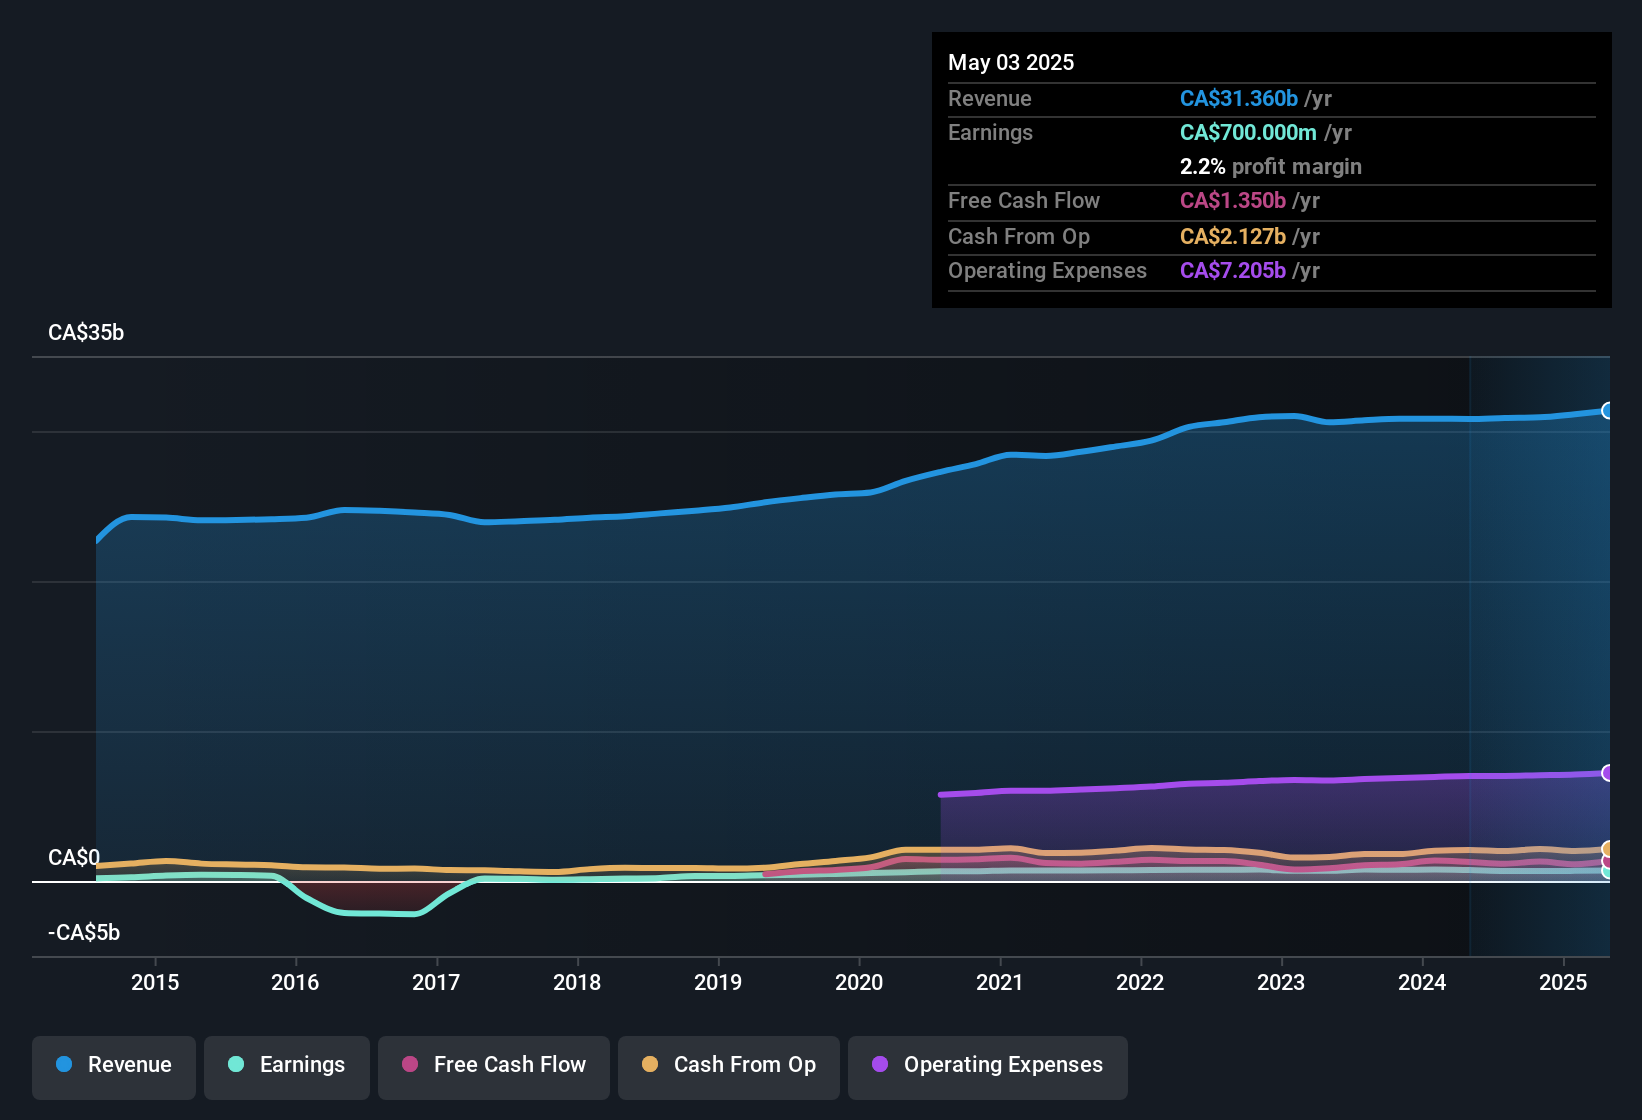The width and height of the screenshot is (1642, 1120).
Task: Click the 2.2% profit margin text
Action: click(1271, 166)
